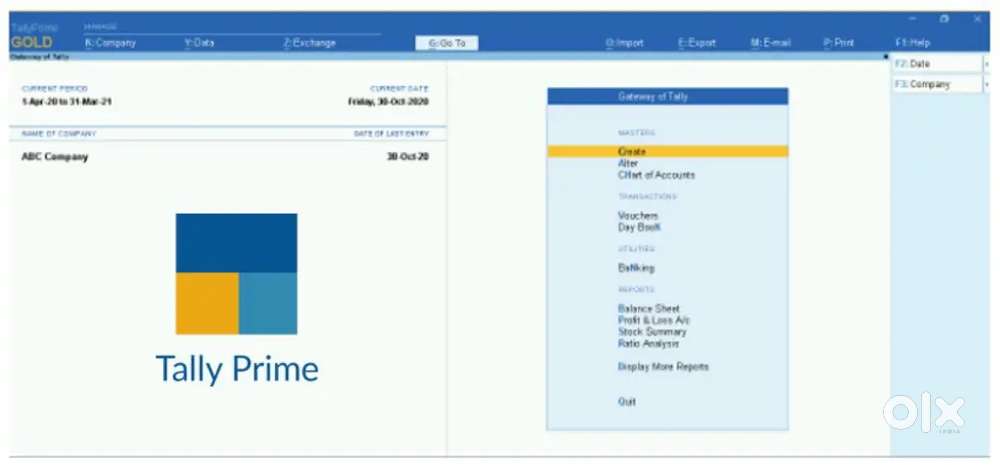
Task: Click P: Print in the top bar
Action: pos(838,43)
